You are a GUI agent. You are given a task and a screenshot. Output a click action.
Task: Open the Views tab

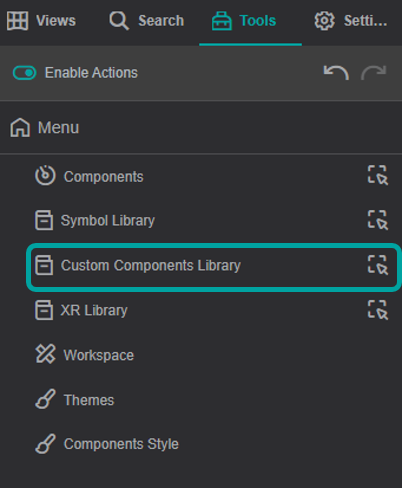click(x=41, y=21)
